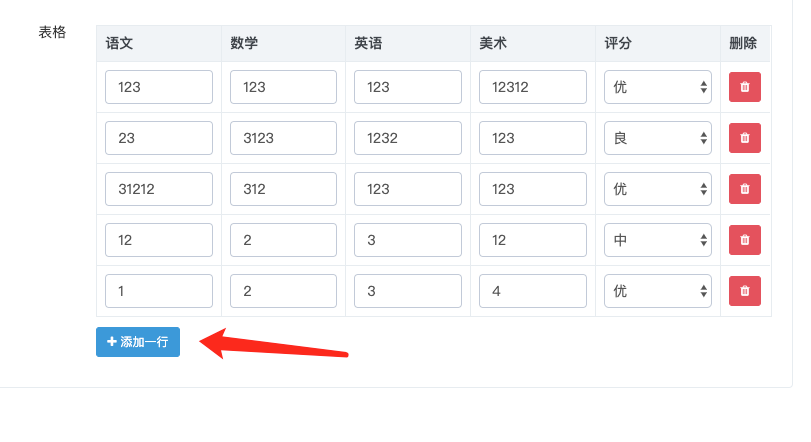Image resolution: width=811 pixels, height=442 pixels.
Task: Open 评分 dropdown in first row
Action: [x=657, y=87]
